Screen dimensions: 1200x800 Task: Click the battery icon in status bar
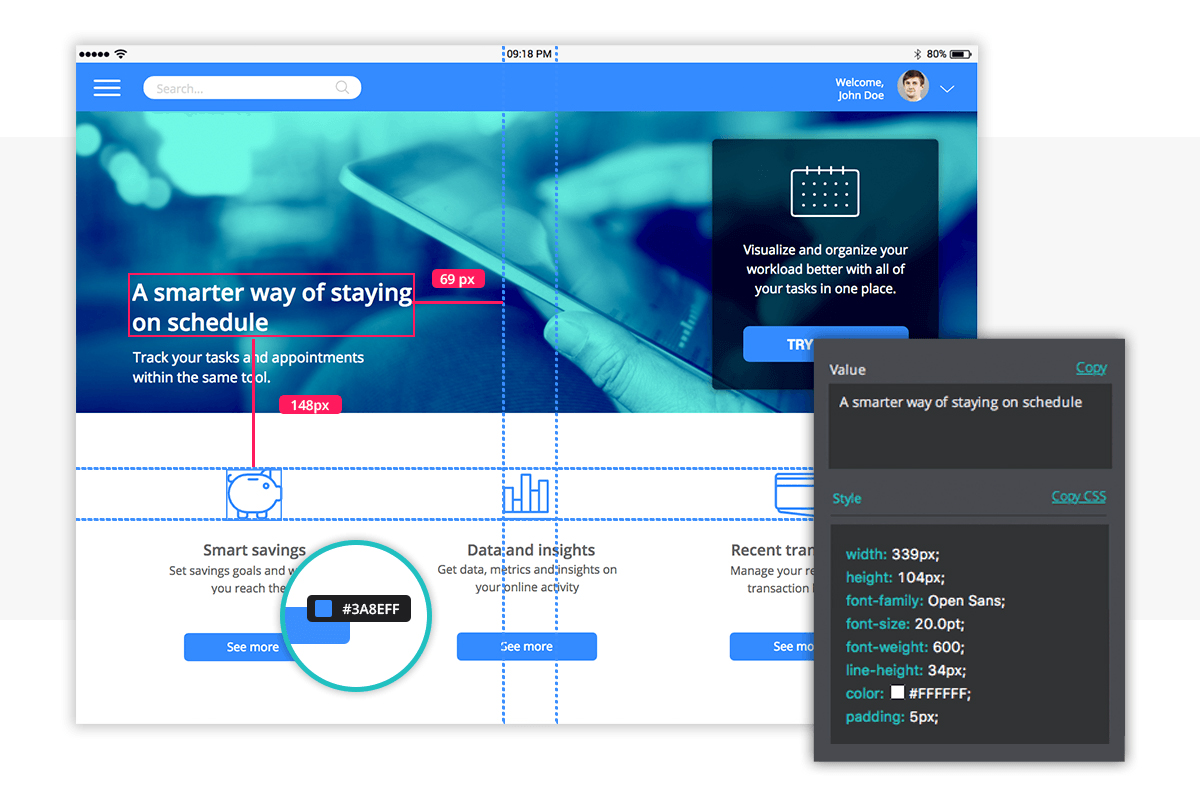click(961, 53)
